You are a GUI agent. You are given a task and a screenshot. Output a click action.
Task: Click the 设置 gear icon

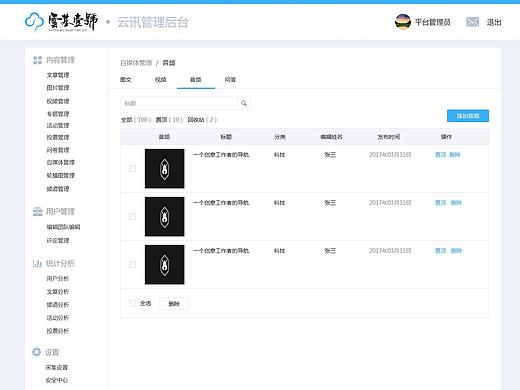pyautogui.click(x=36, y=352)
